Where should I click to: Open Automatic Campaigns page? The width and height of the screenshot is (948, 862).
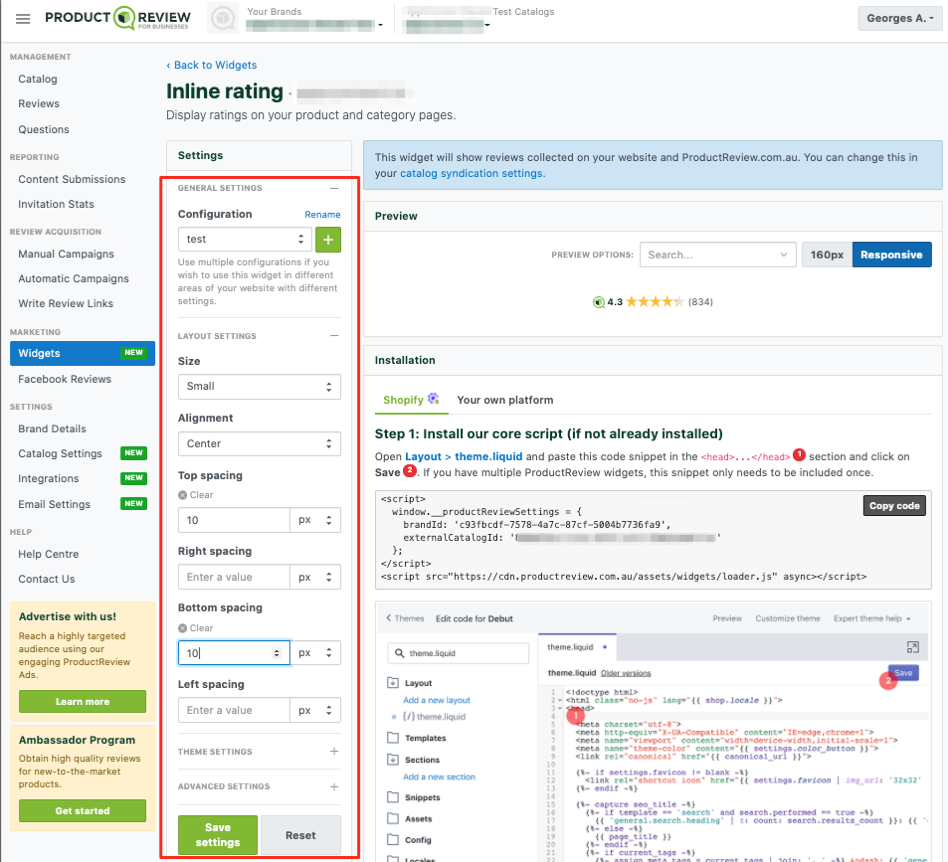click(x=73, y=279)
